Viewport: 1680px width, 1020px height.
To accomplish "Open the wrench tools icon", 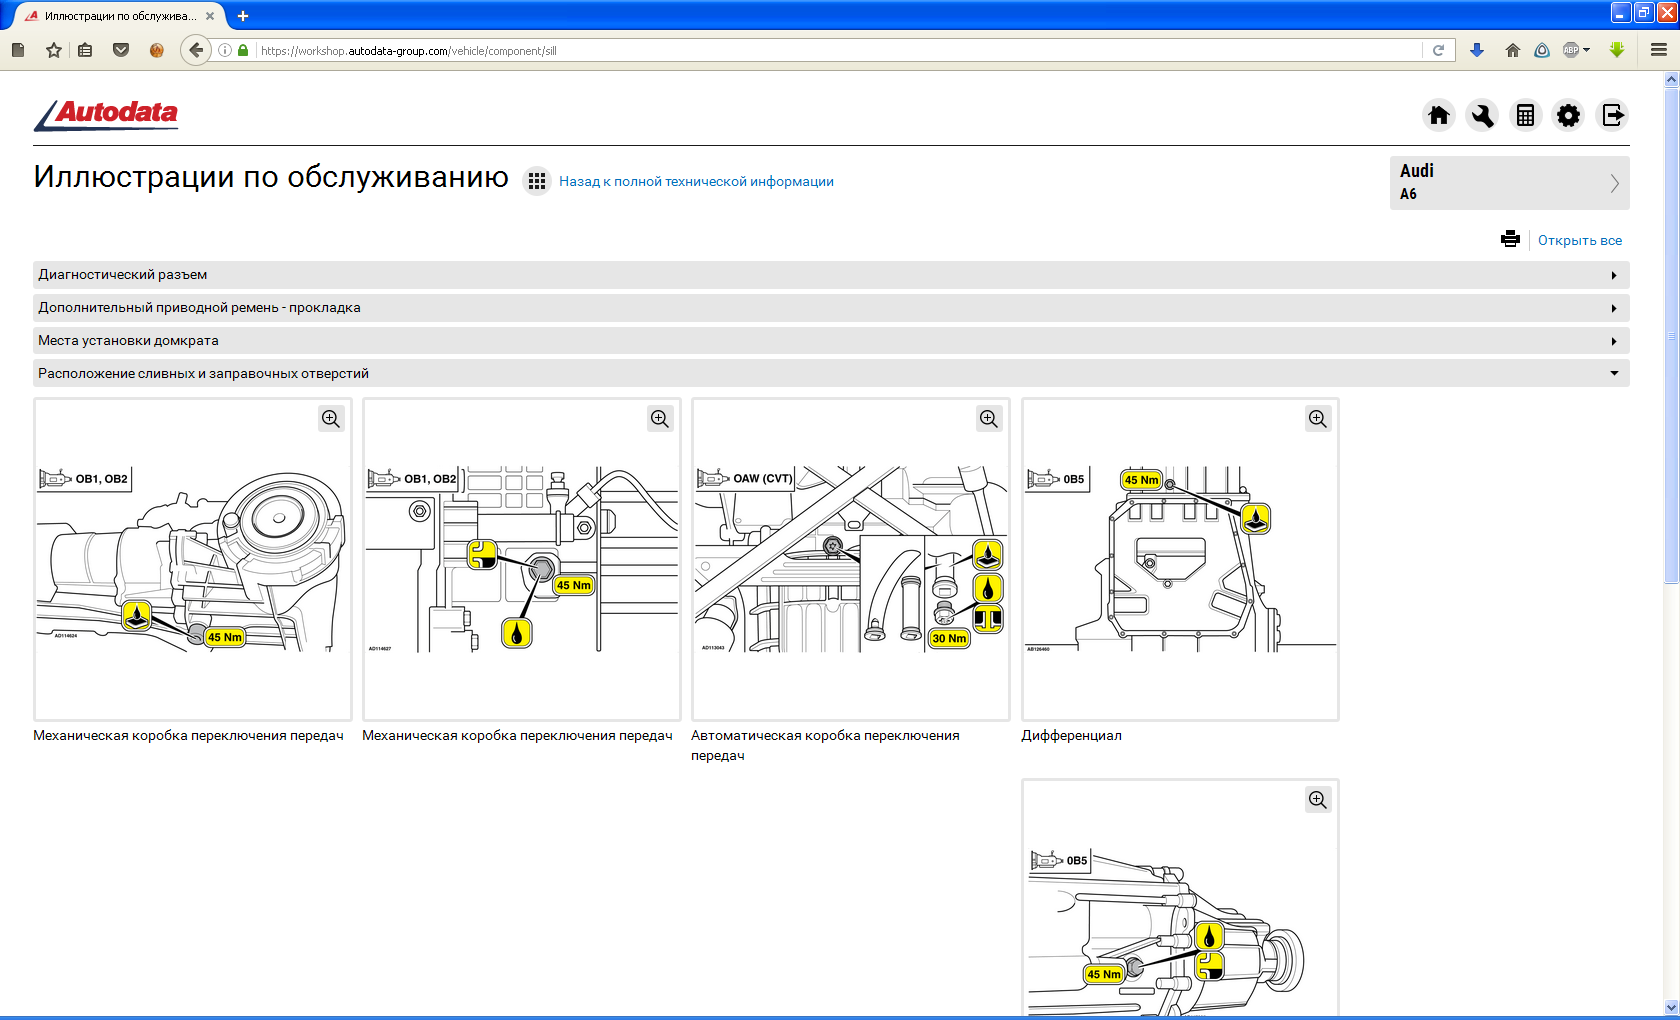I will (1482, 116).
